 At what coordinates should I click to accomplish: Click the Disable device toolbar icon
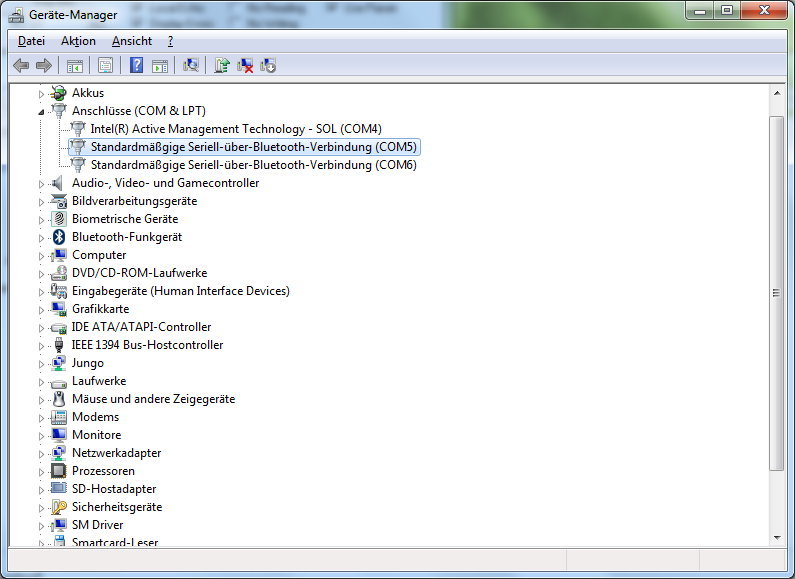268,65
